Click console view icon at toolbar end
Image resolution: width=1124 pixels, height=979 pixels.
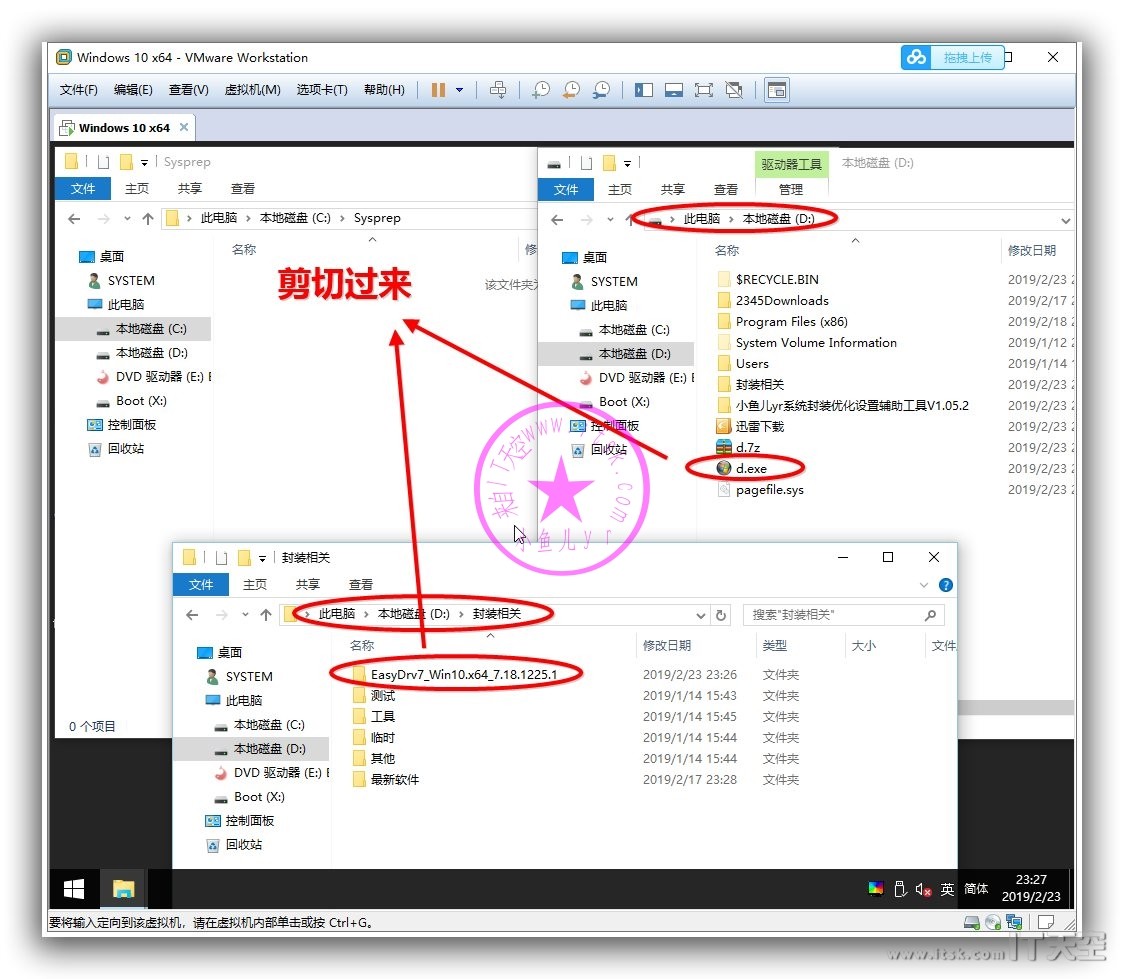click(x=777, y=90)
